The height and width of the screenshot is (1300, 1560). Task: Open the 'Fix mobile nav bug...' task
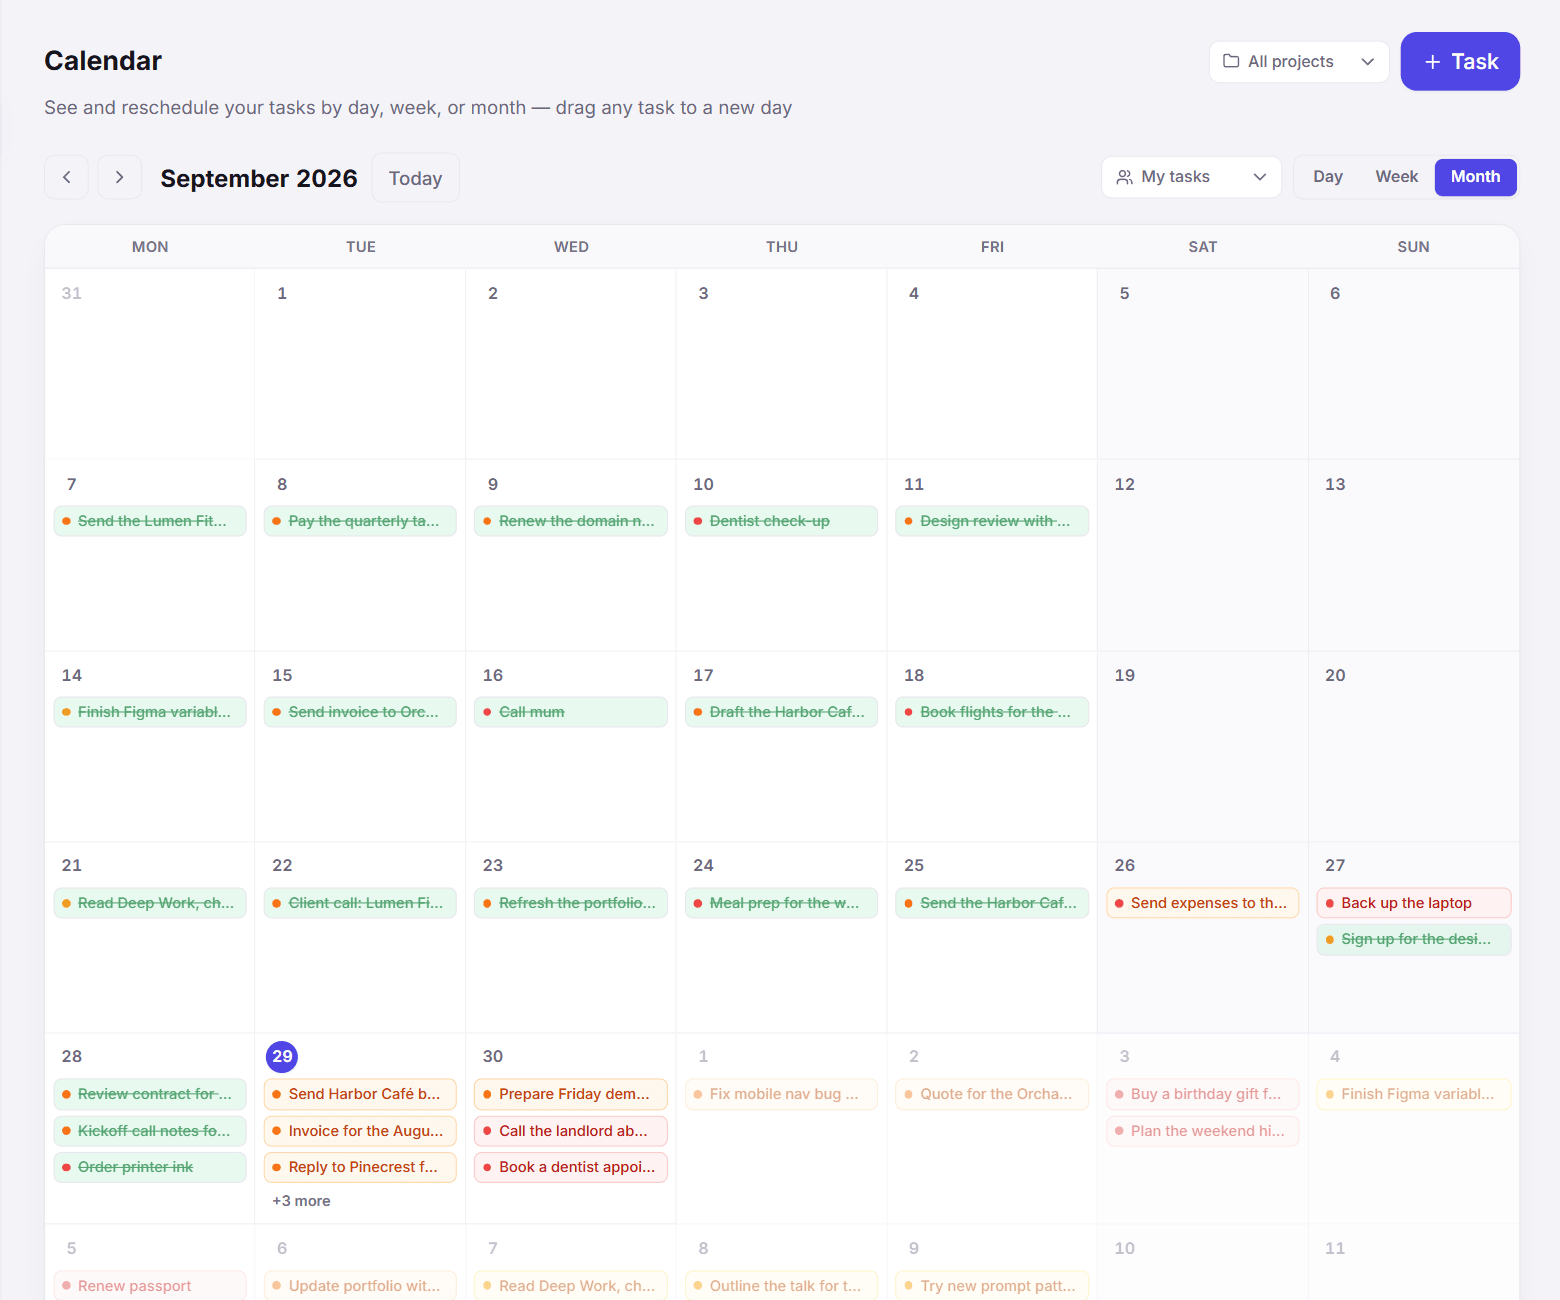pos(782,1094)
